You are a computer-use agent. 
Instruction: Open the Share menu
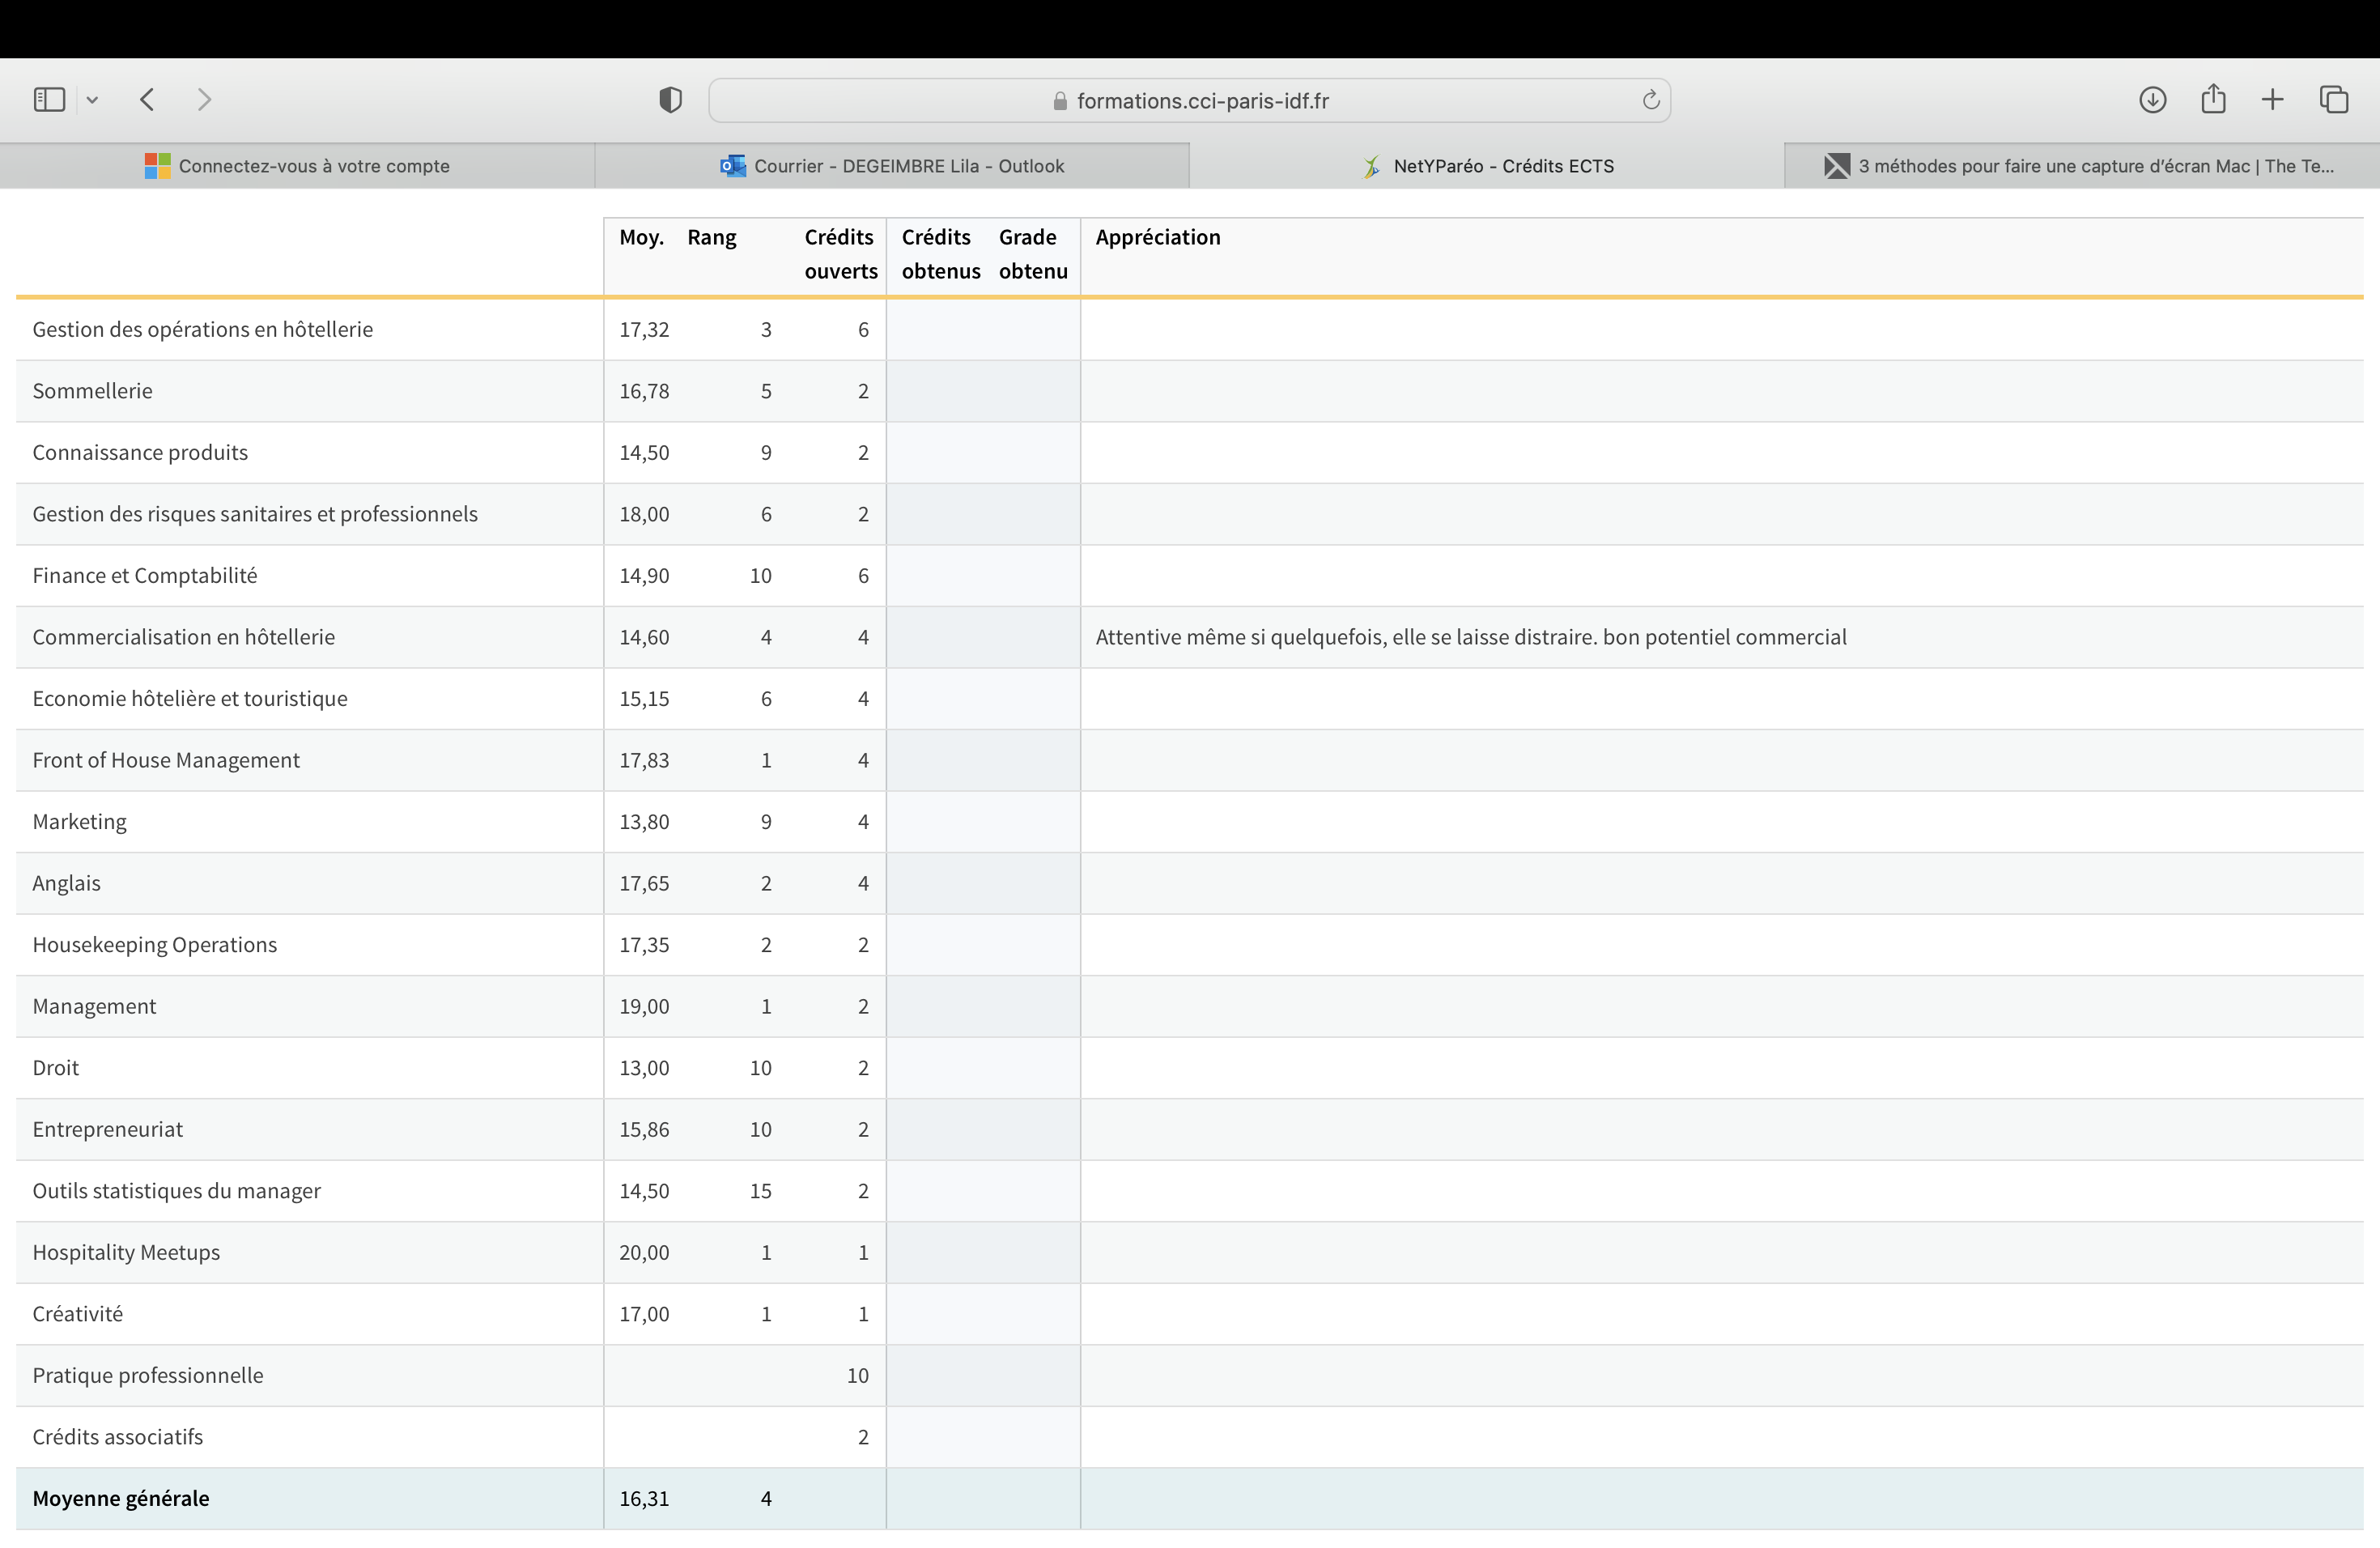[2213, 99]
